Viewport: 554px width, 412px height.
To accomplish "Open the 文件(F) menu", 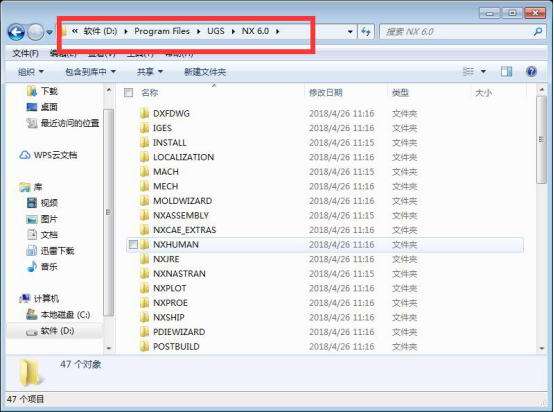I will pos(25,53).
